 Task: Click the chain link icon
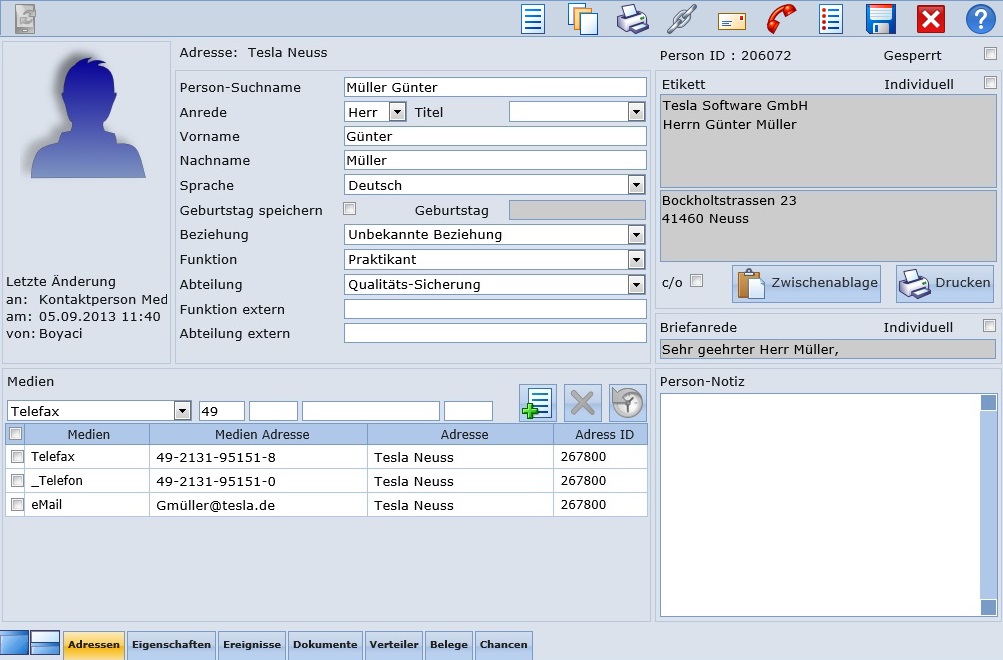(681, 19)
